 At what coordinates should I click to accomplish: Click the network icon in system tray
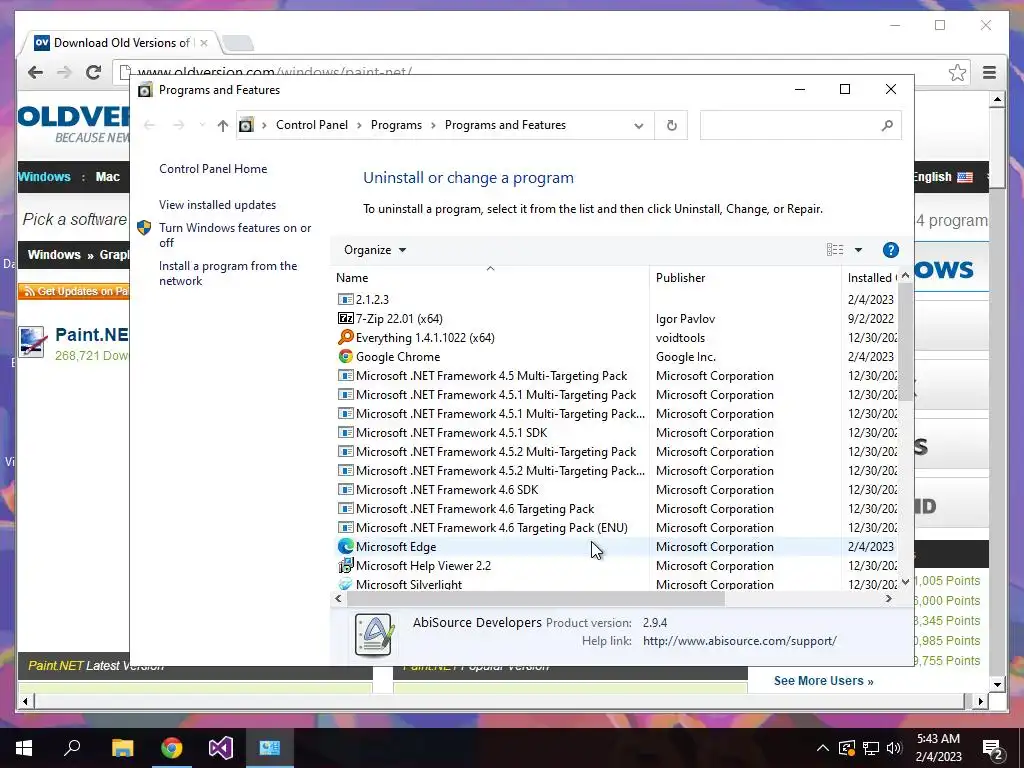tap(871, 748)
